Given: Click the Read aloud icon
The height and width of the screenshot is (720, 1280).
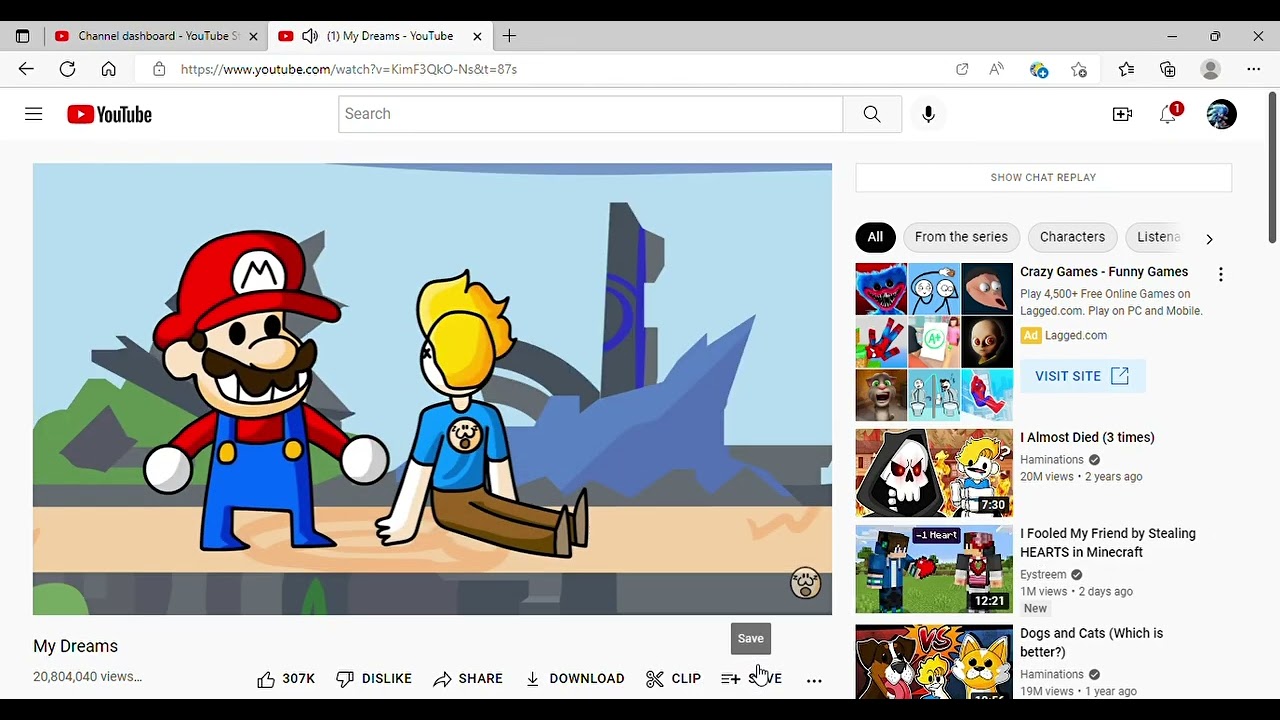Looking at the screenshot, I should [996, 69].
